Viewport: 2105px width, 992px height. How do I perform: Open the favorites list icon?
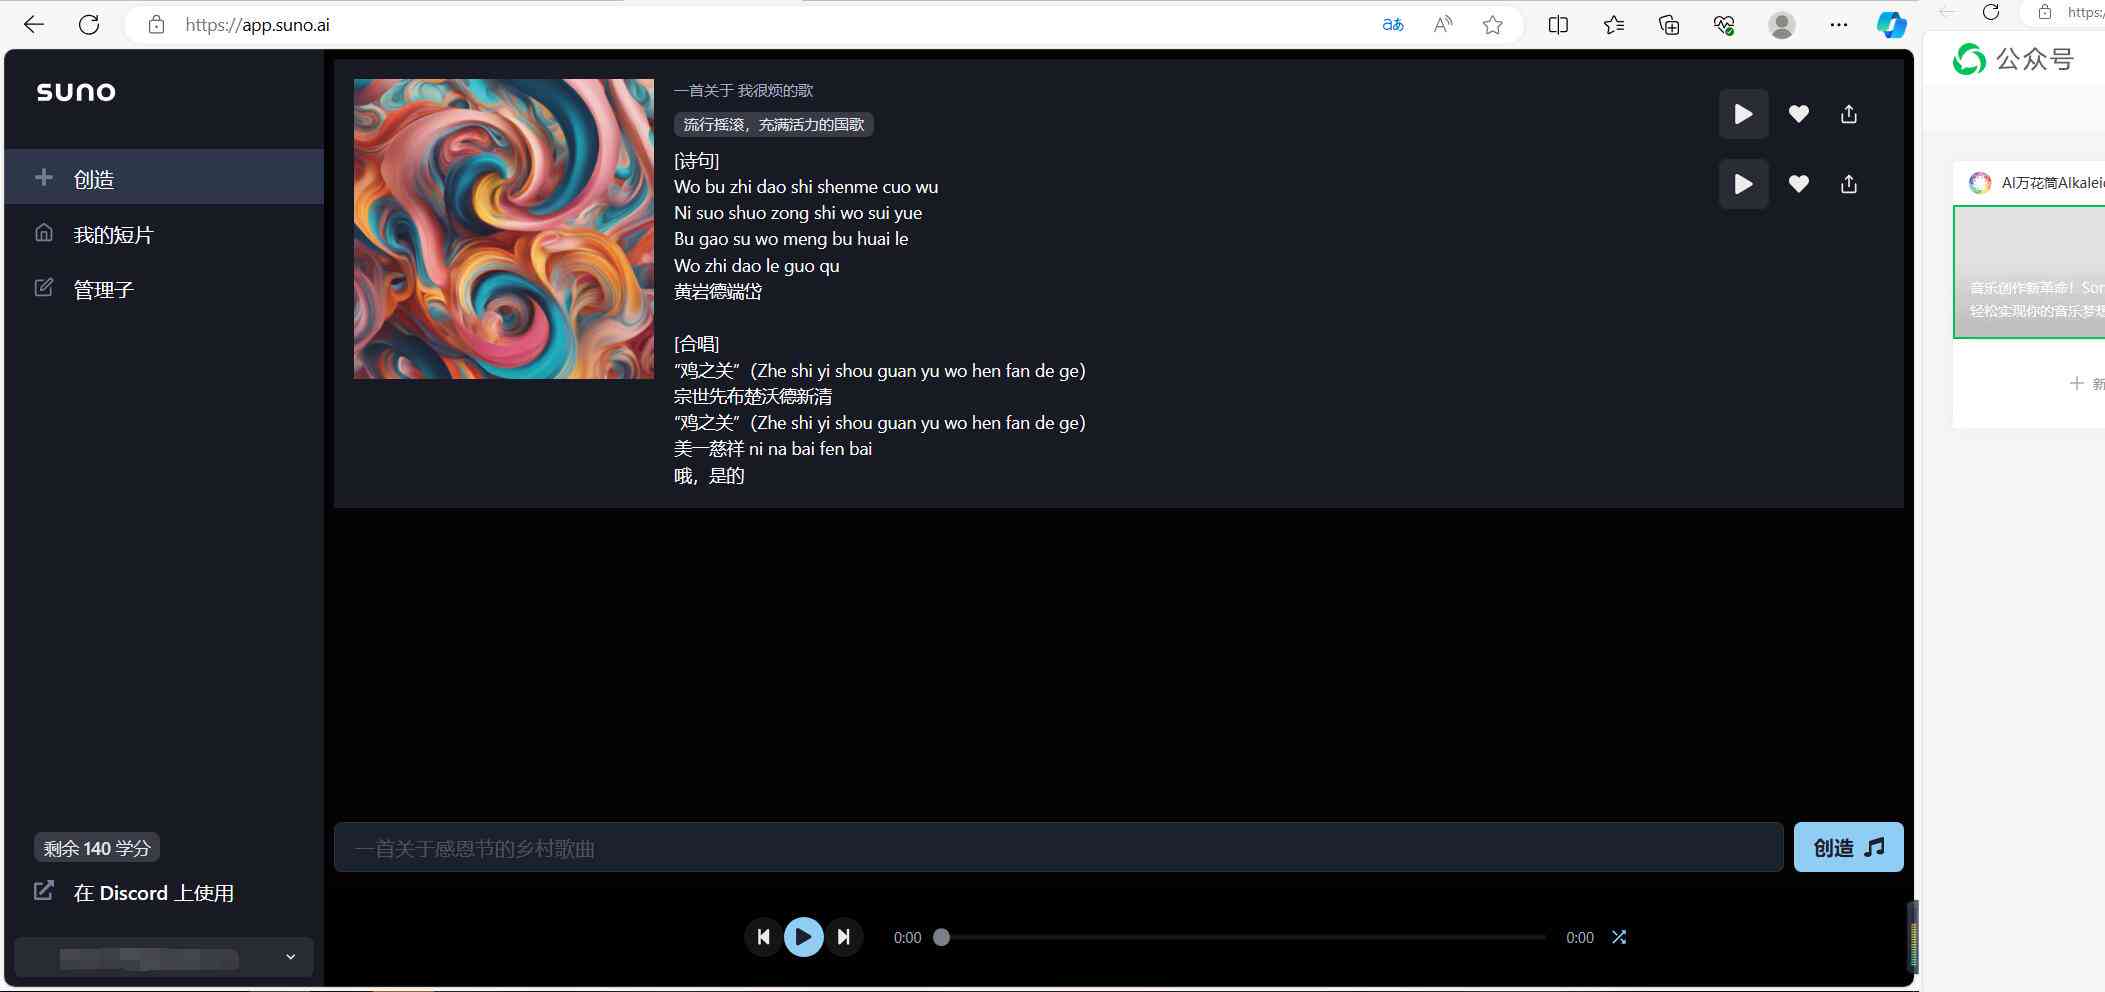coord(1614,25)
